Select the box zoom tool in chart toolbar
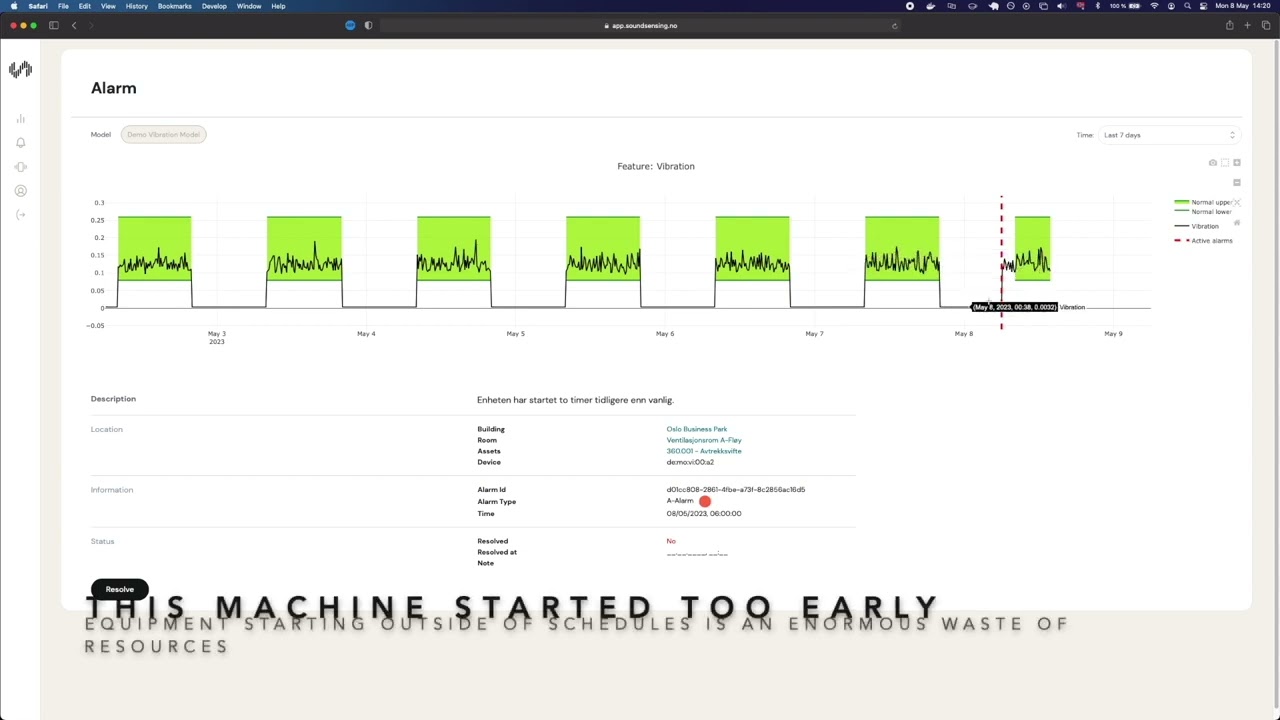Screen dimensions: 1280x720 point(1225,163)
